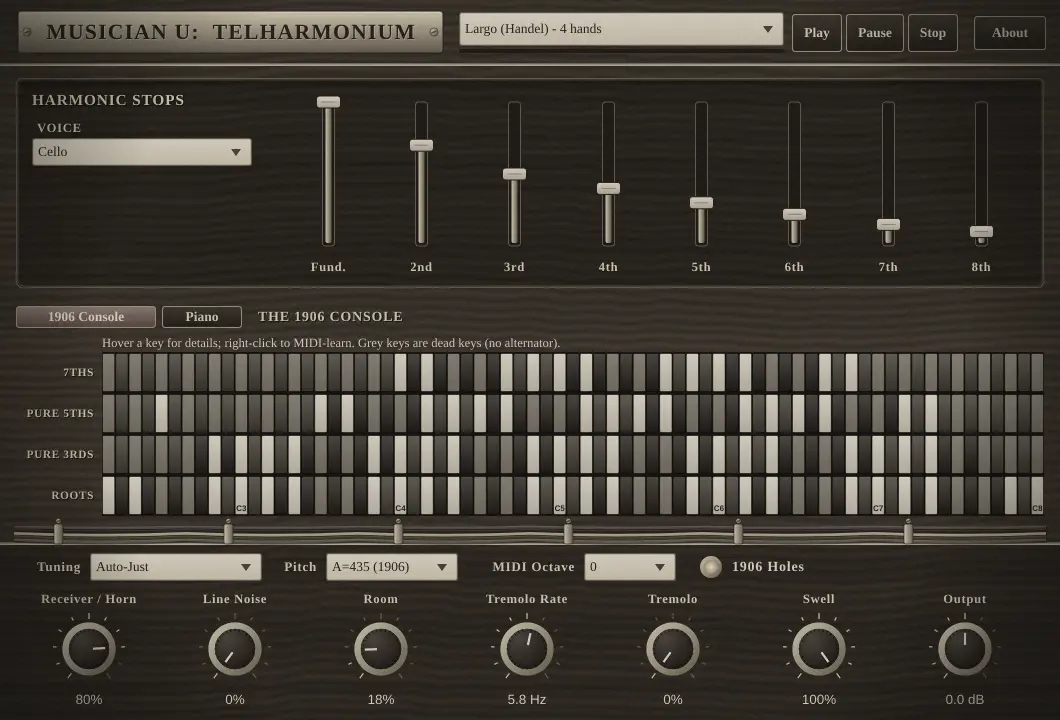Click the ROOTS row label
Viewport: 1060px width, 720px height.
coord(72,496)
